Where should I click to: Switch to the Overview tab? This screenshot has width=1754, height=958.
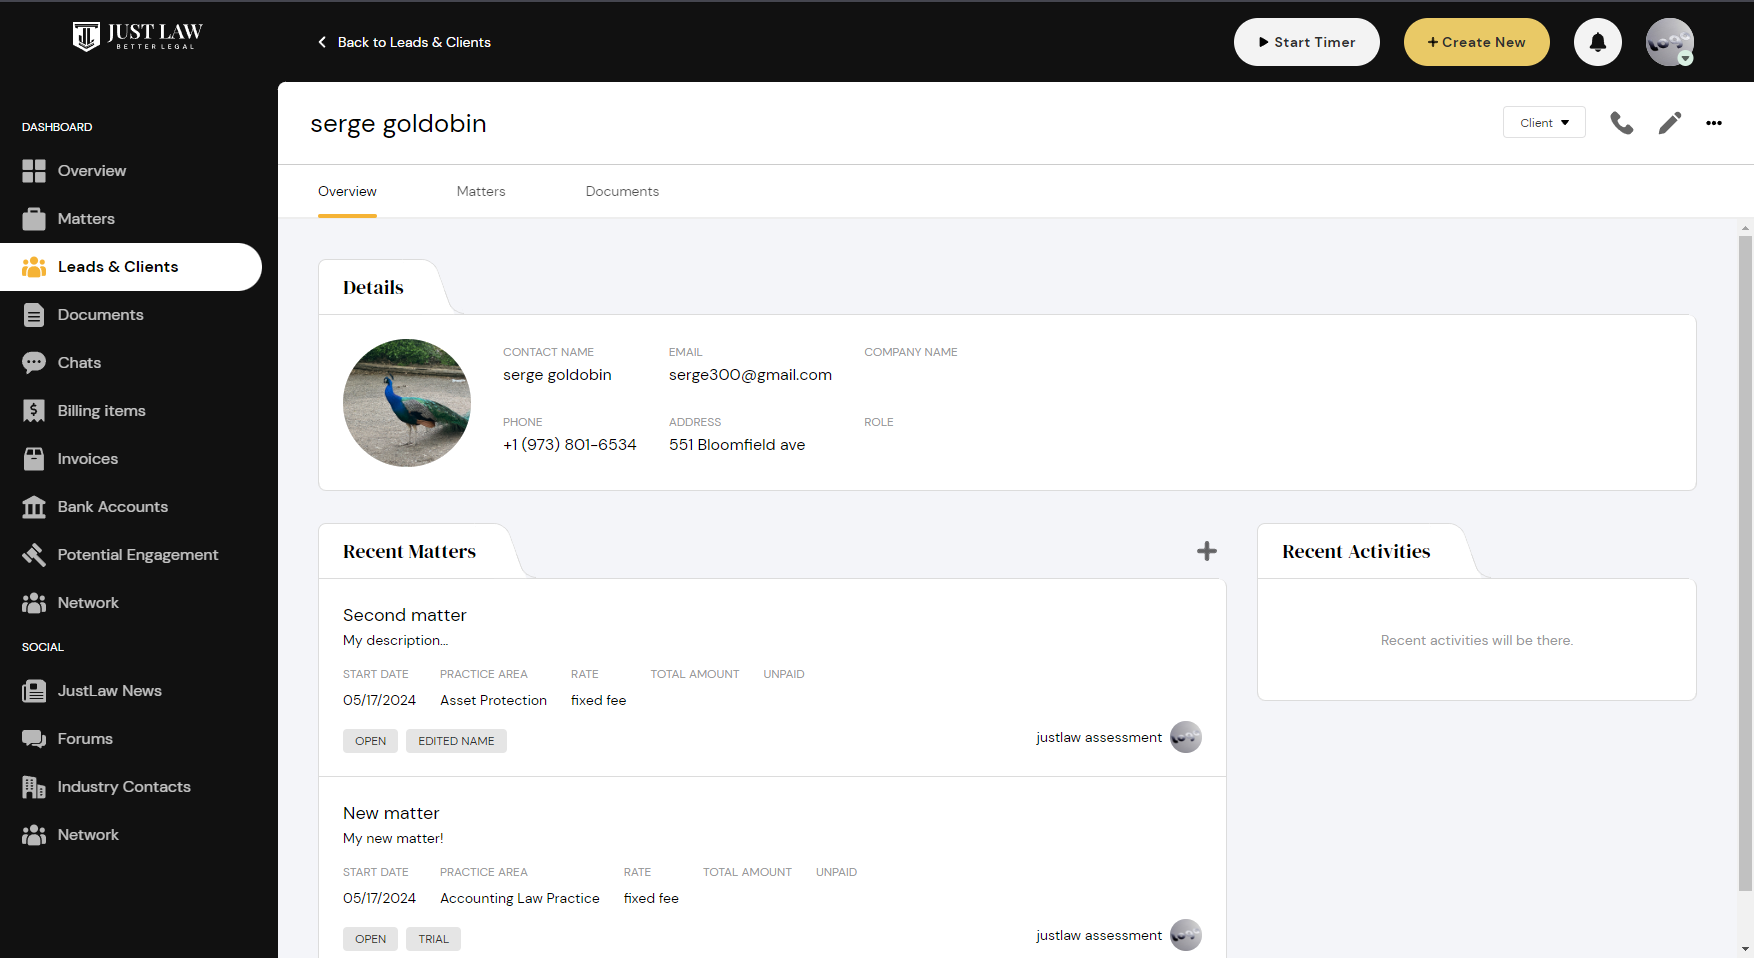click(x=347, y=191)
